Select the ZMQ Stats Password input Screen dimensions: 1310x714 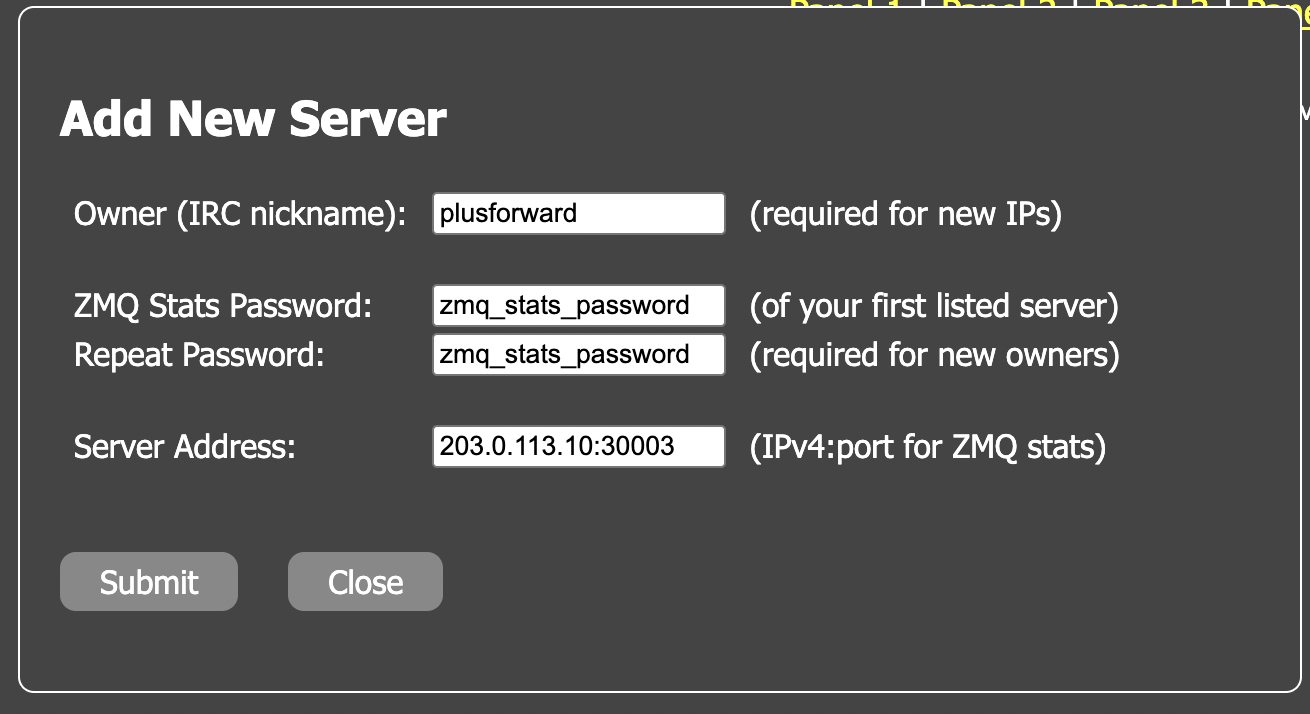click(x=579, y=305)
